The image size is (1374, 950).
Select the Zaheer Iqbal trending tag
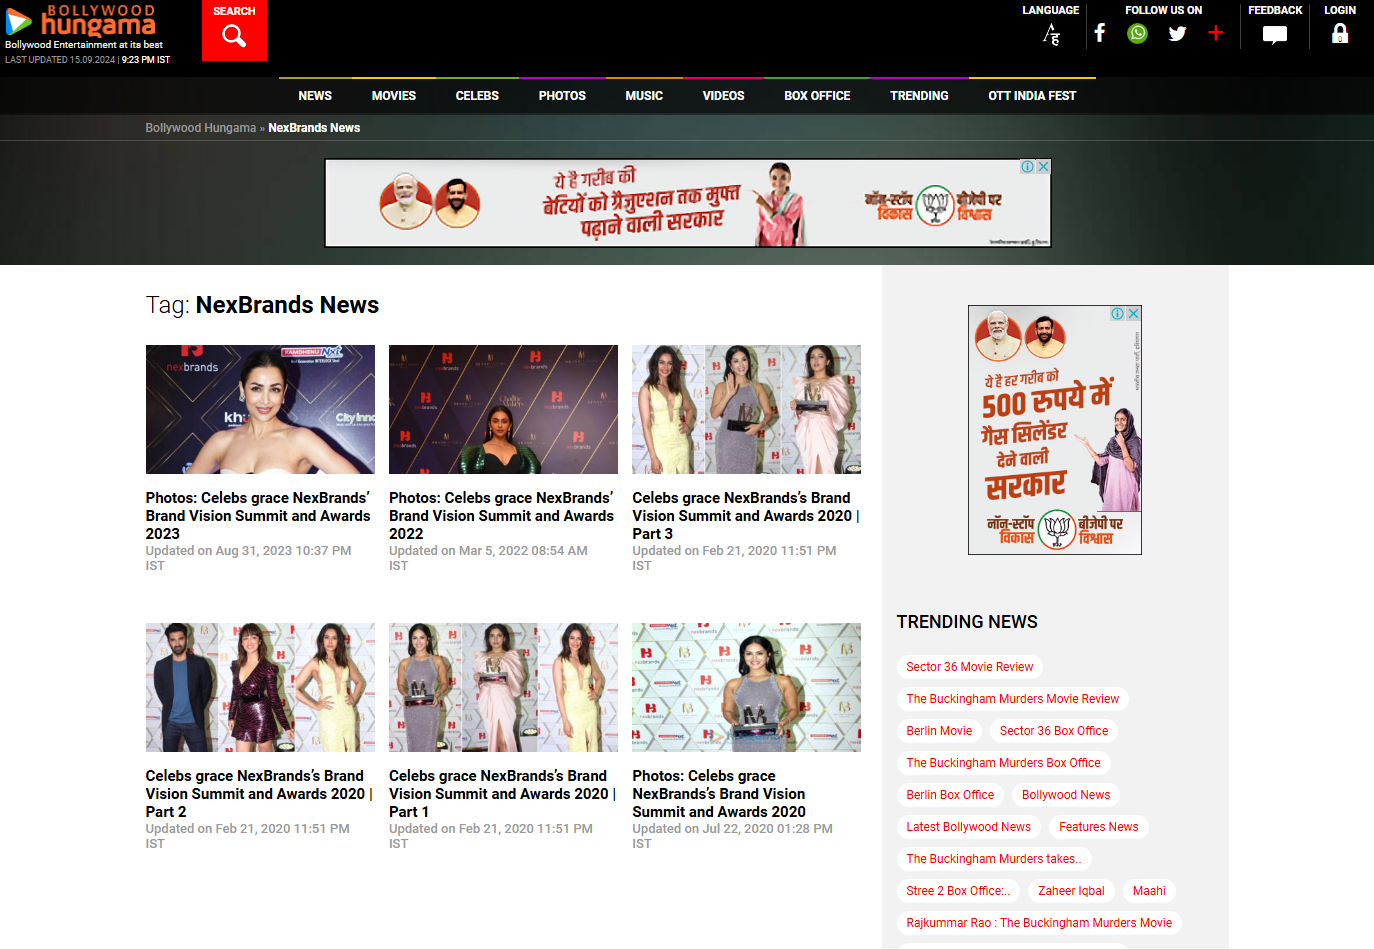pos(1070,891)
